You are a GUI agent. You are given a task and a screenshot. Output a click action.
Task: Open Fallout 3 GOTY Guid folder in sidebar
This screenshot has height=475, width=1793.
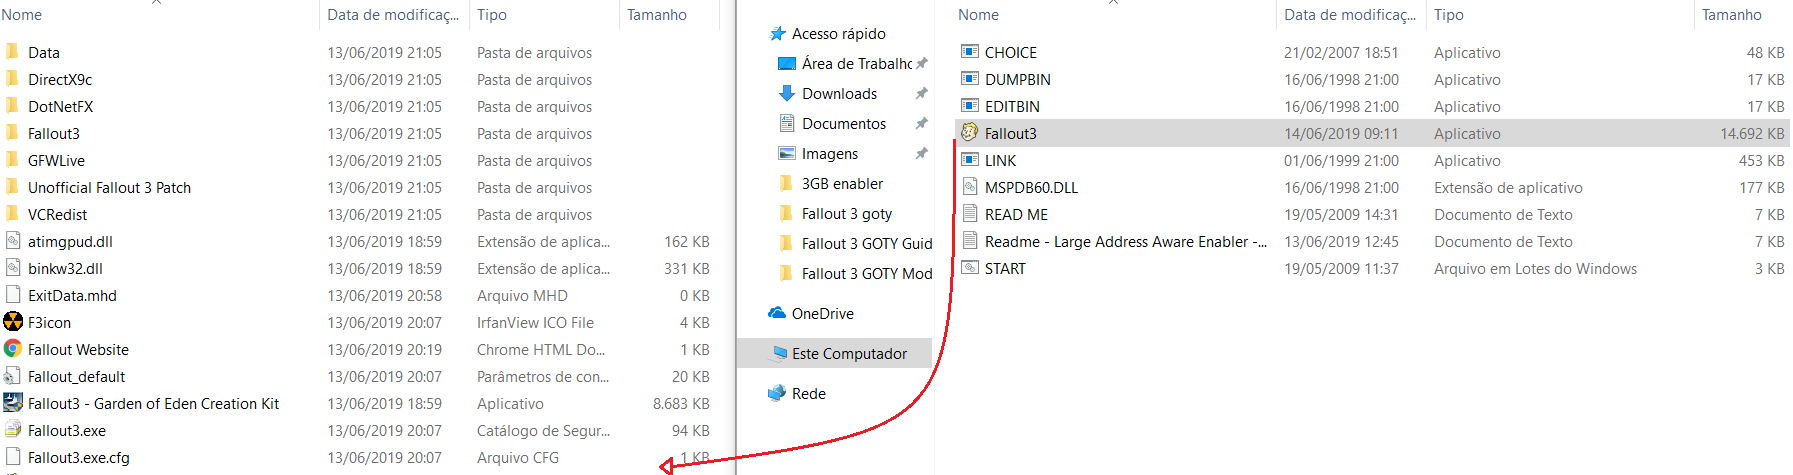(x=867, y=243)
